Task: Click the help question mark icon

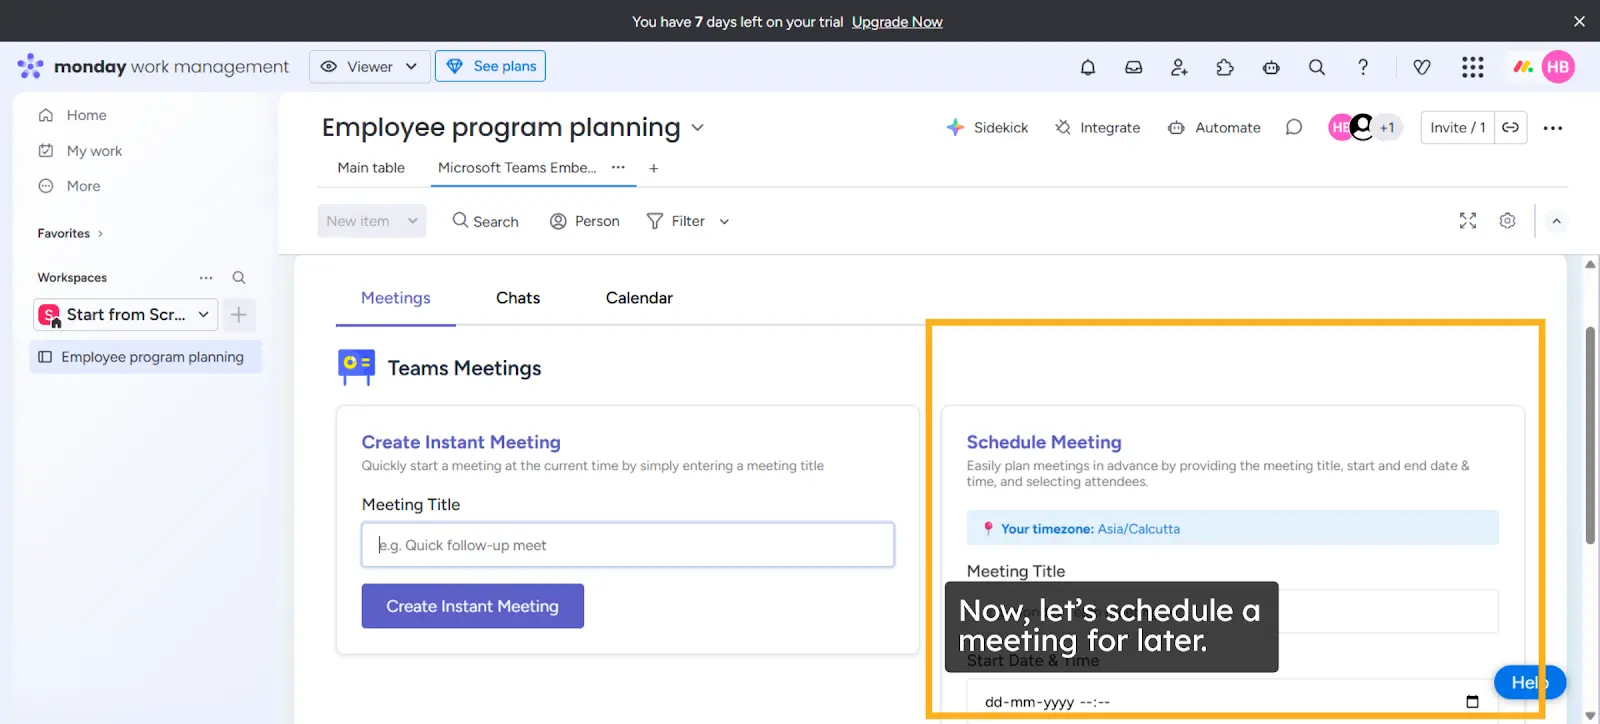Action: 1362,67
